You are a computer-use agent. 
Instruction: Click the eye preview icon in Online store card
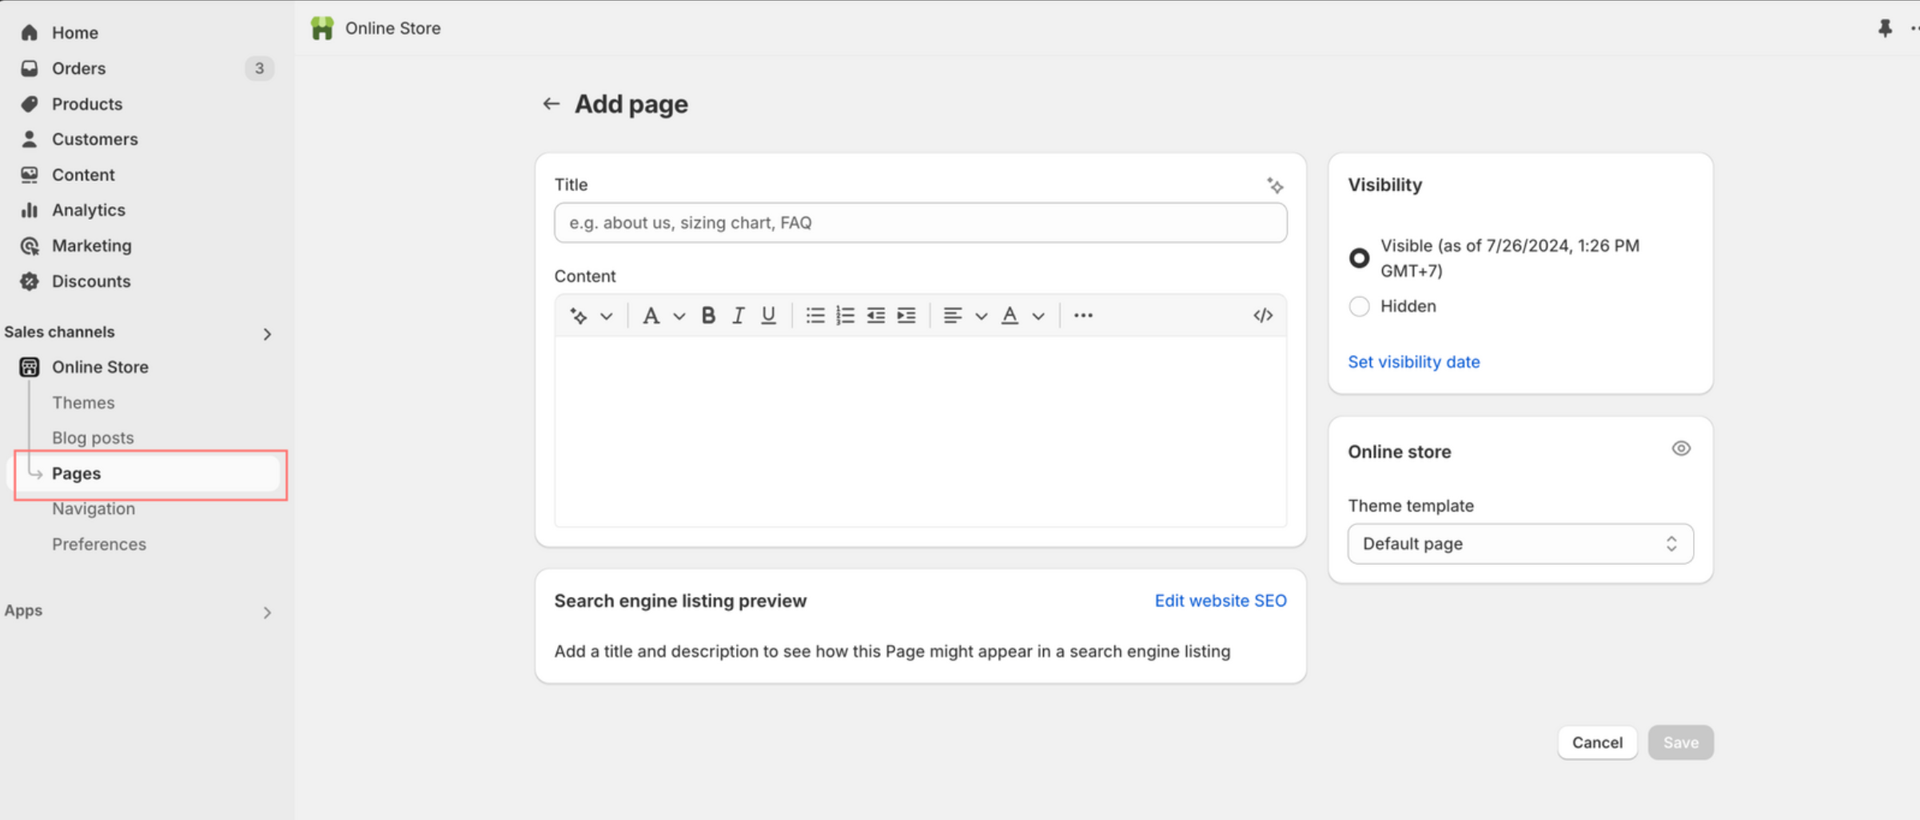click(x=1681, y=449)
